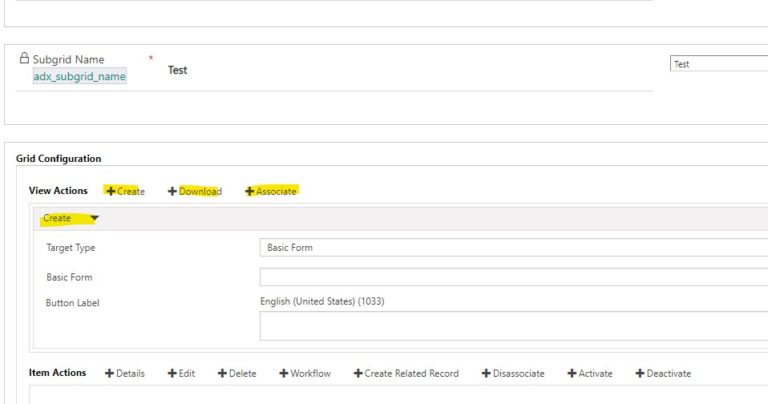Image resolution: width=768 pixels, height=404 pixels.
Task: Click the Subgrid Name value Test
Action: pos(177,70)
